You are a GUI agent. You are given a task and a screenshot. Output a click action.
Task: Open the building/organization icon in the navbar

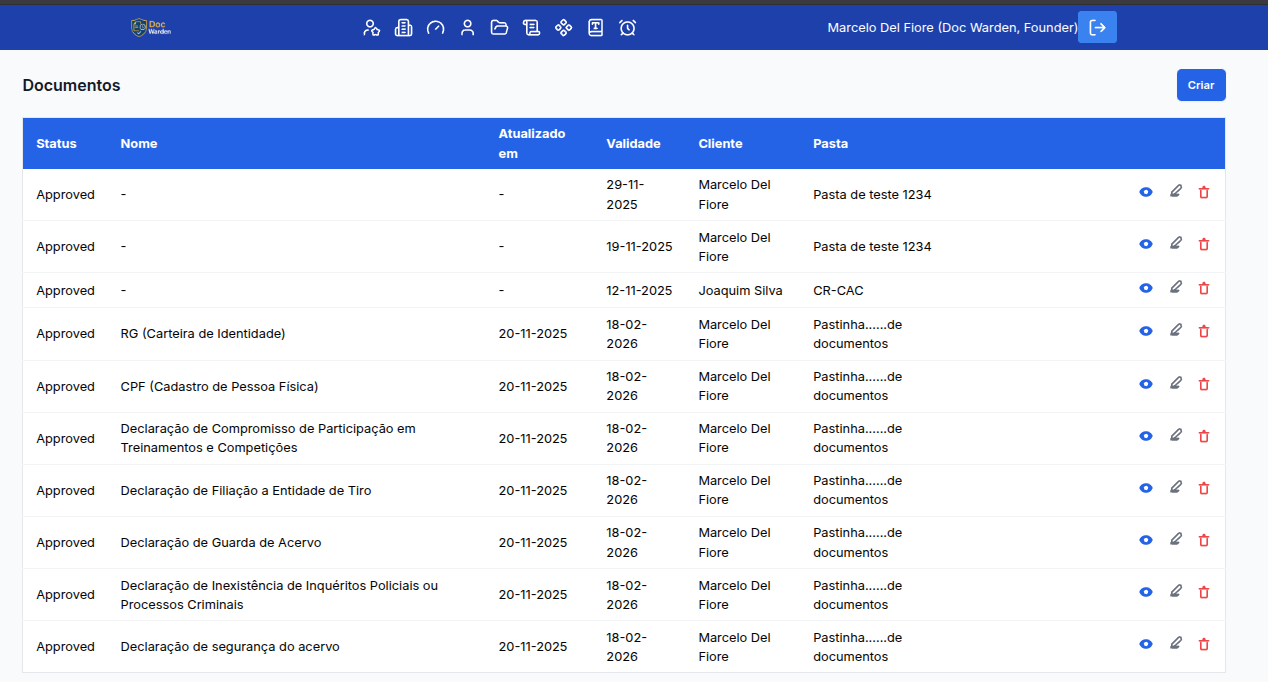pyautogui.click(x=404, y=27)
